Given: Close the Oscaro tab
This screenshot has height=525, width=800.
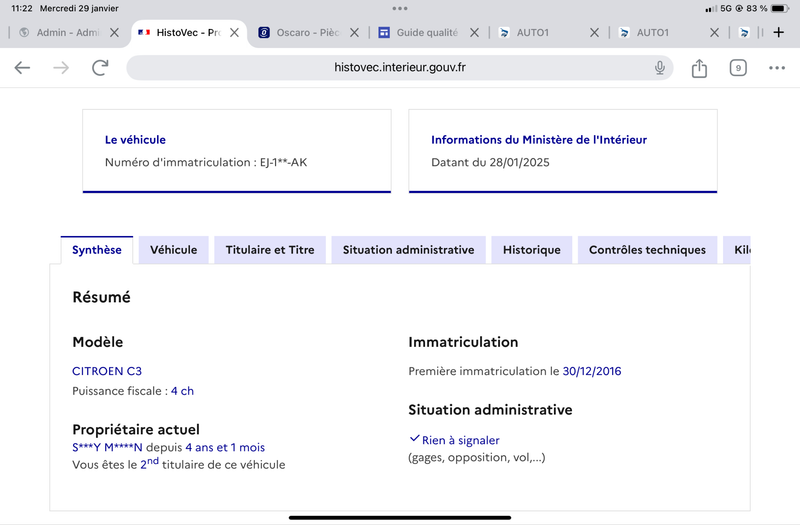Looking at the screenshot, I should pos(354,33).
